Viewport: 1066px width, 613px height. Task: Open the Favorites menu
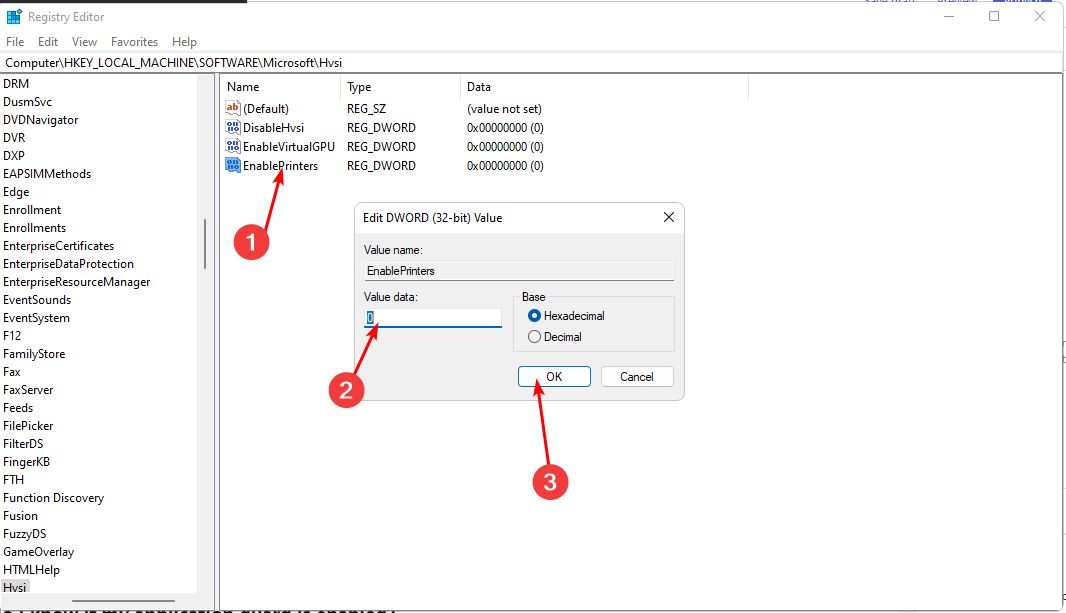[x=134, y=42]
